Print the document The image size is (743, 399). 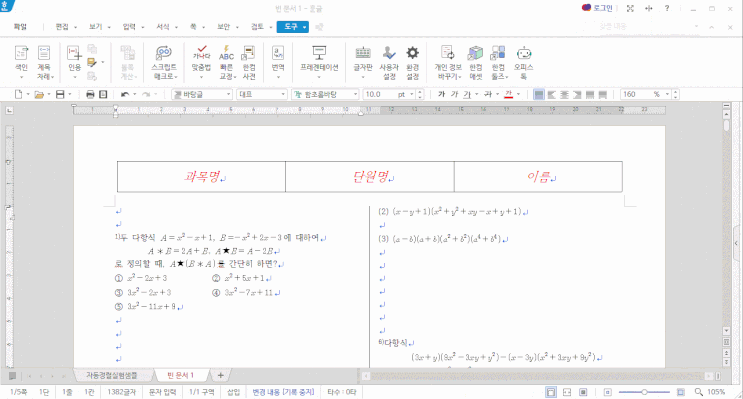click(90, 94)
